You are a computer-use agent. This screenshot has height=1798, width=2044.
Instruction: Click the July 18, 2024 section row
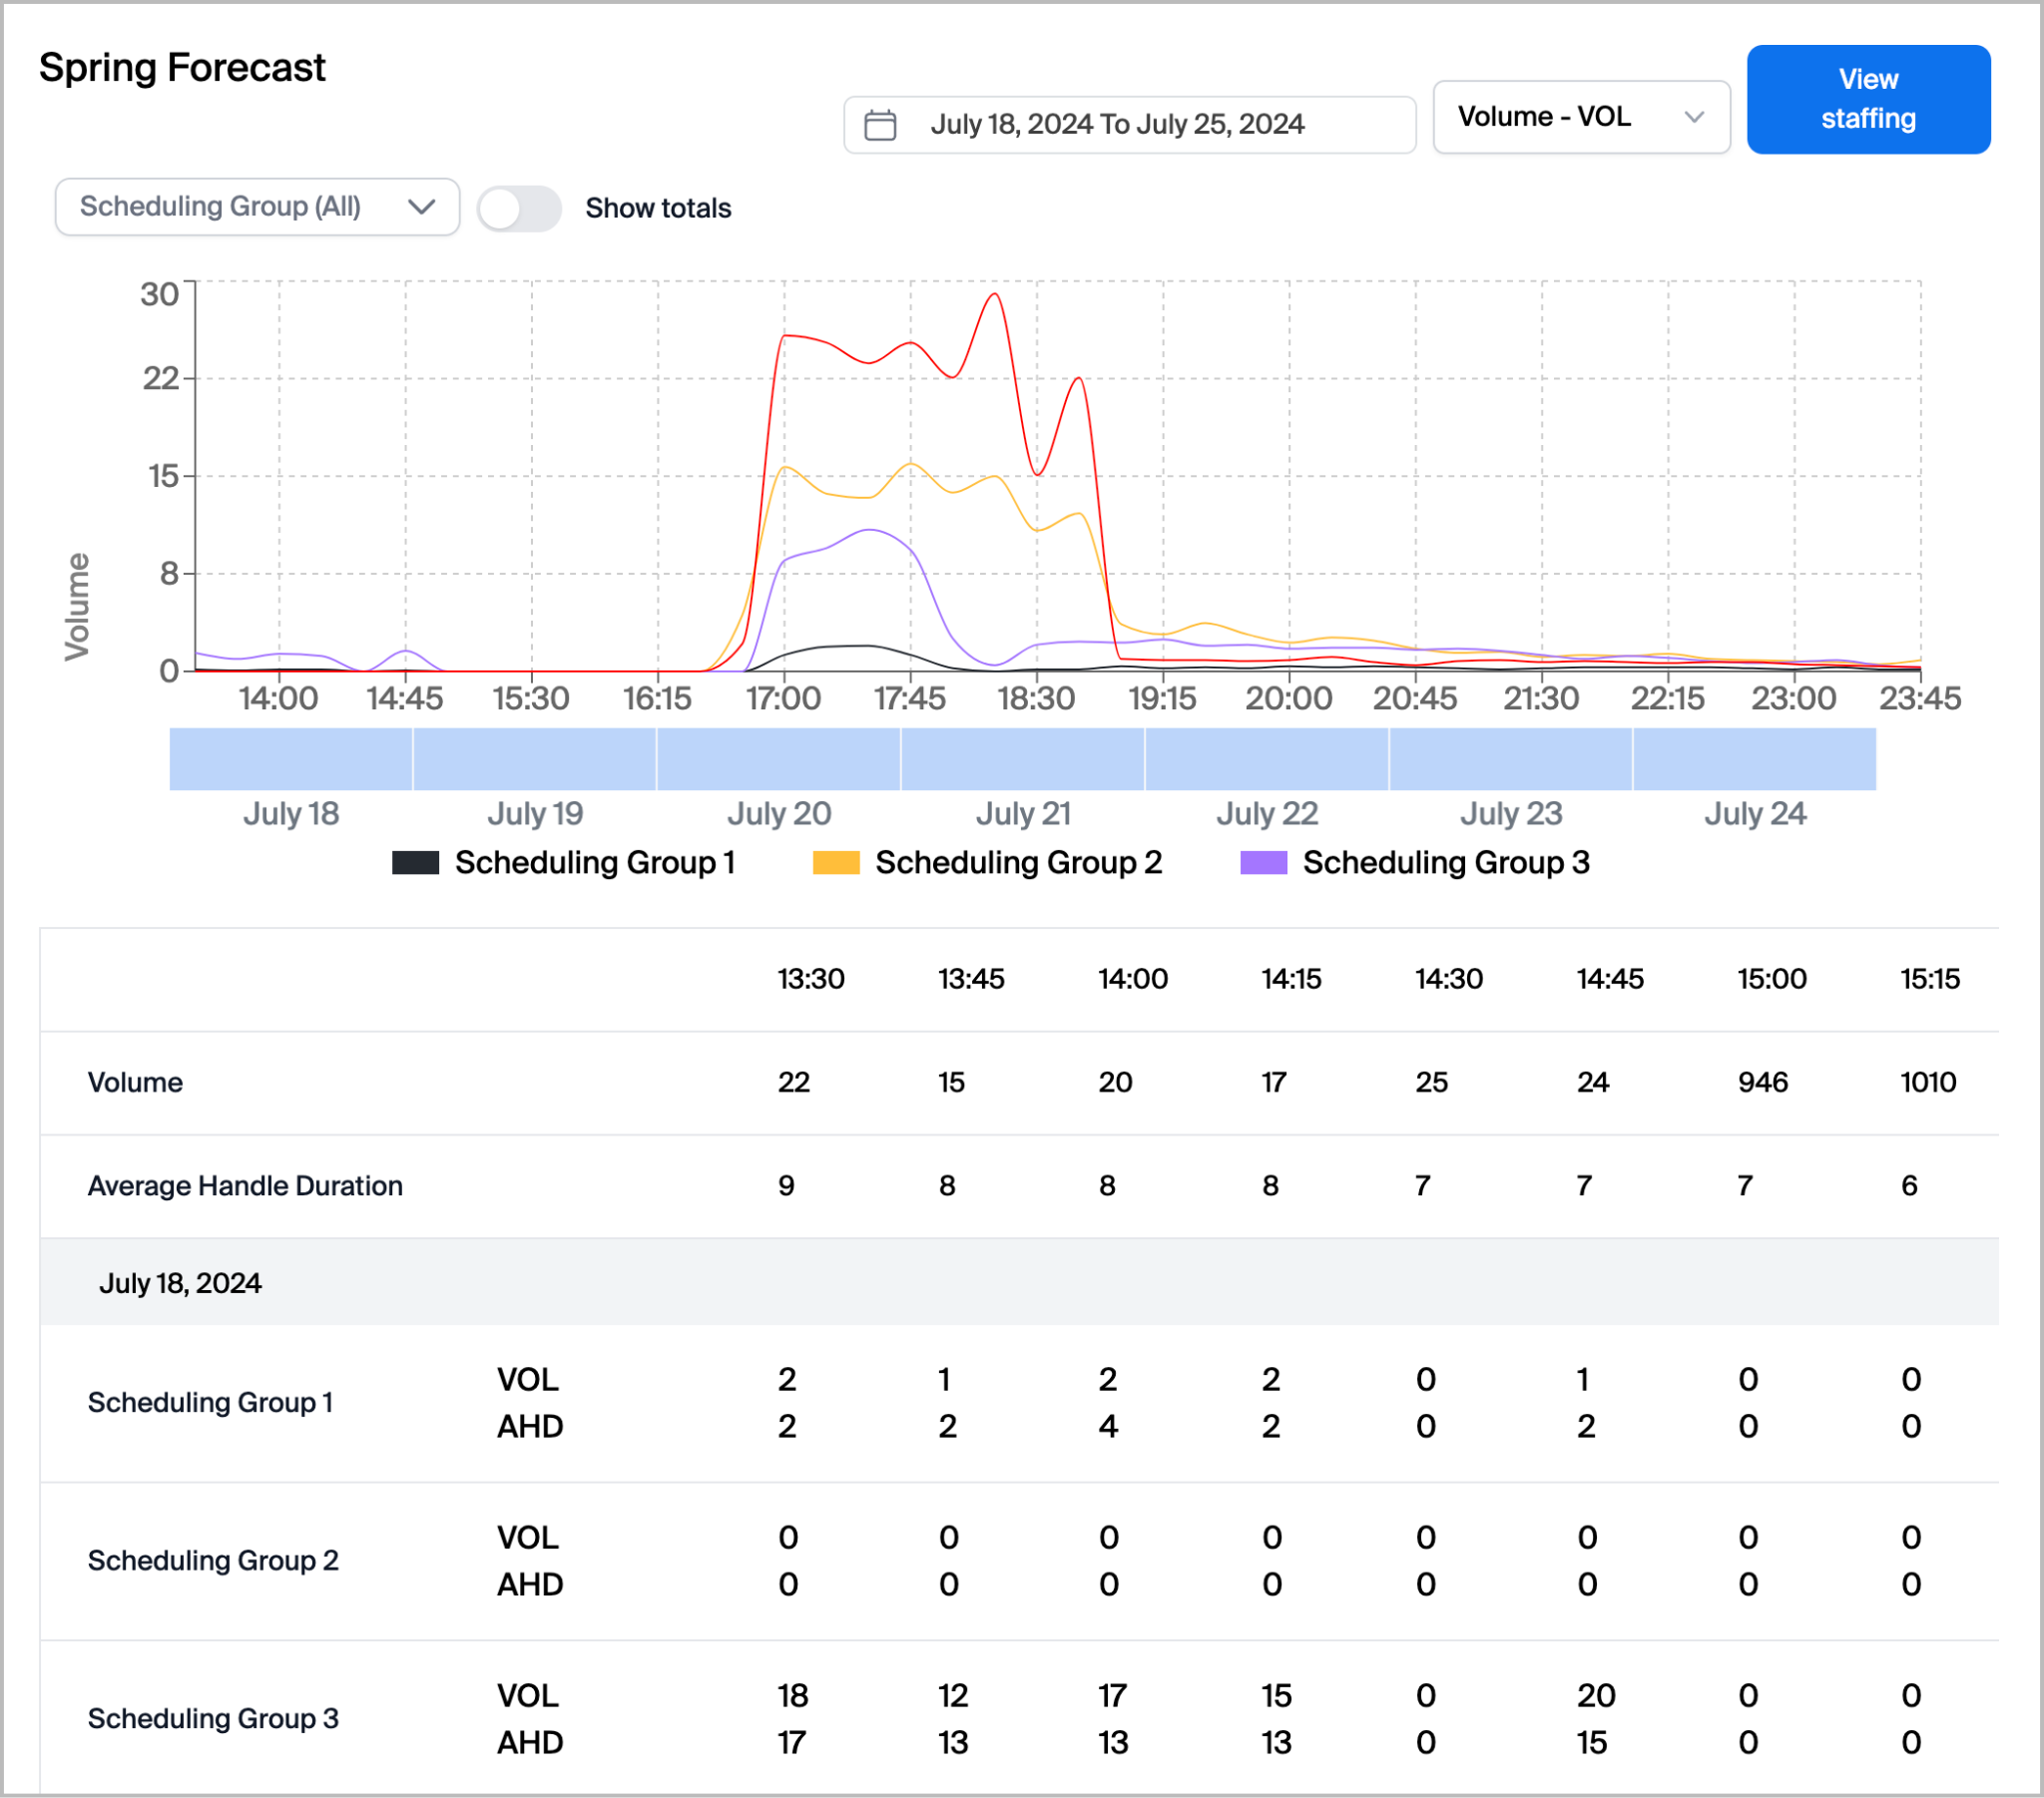[x=180, y=1283]
